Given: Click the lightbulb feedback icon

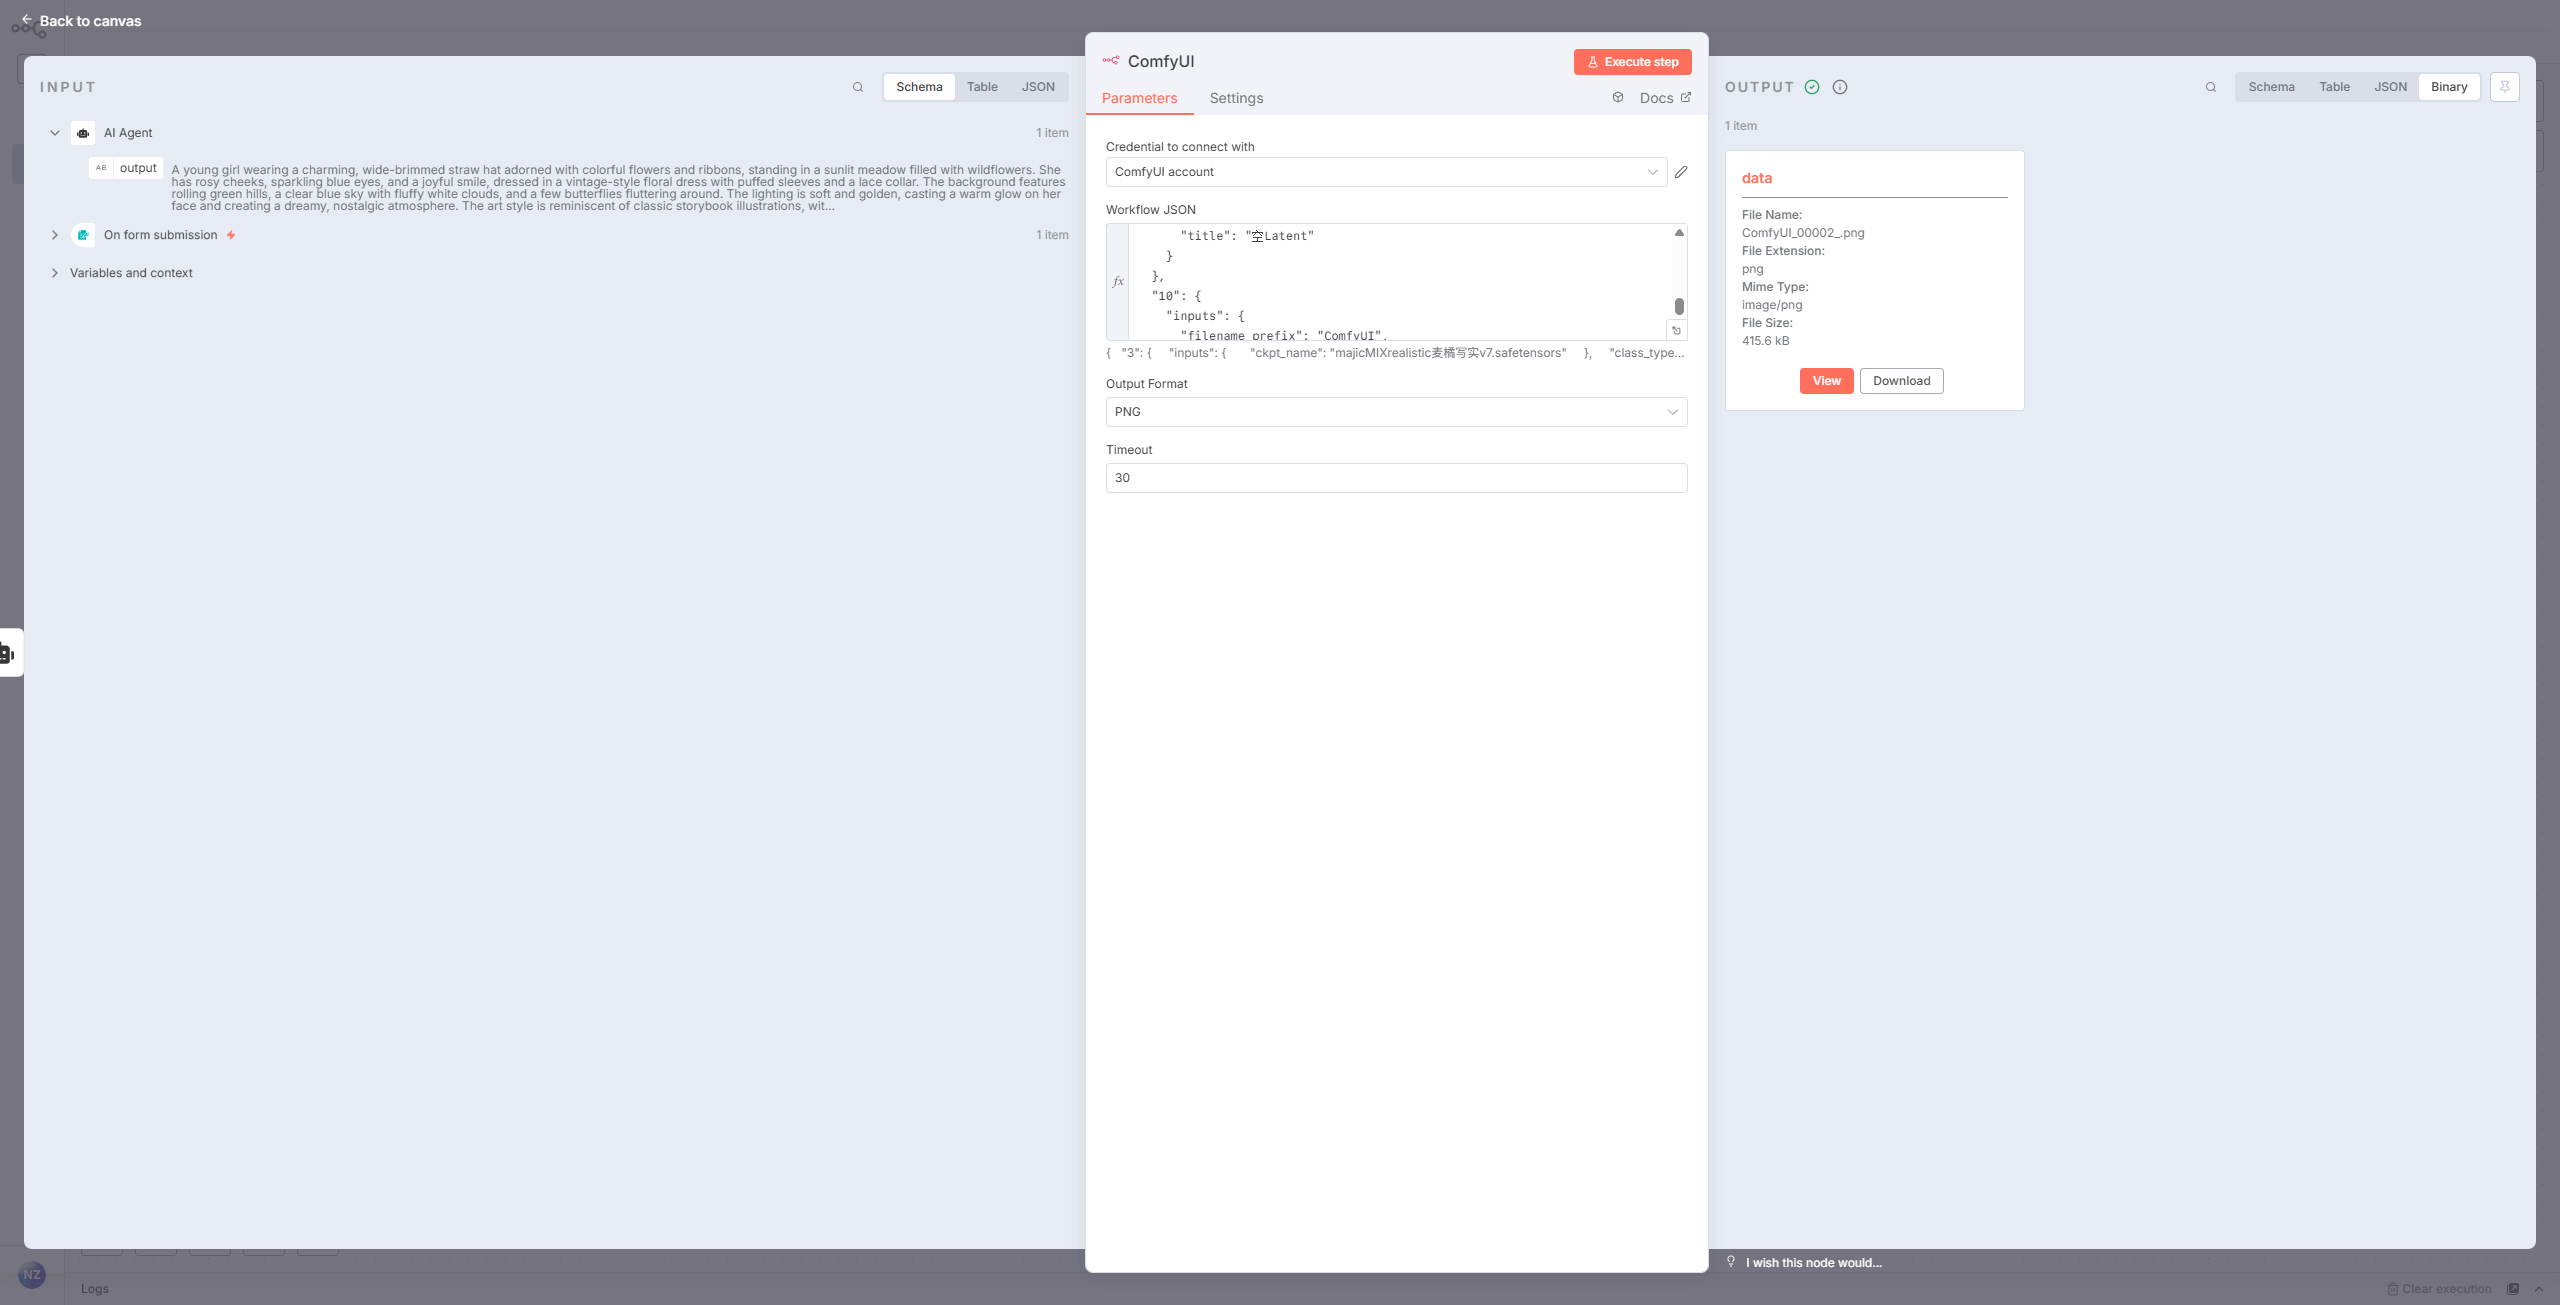Looking at the screenshot, I should 1731,1262.
